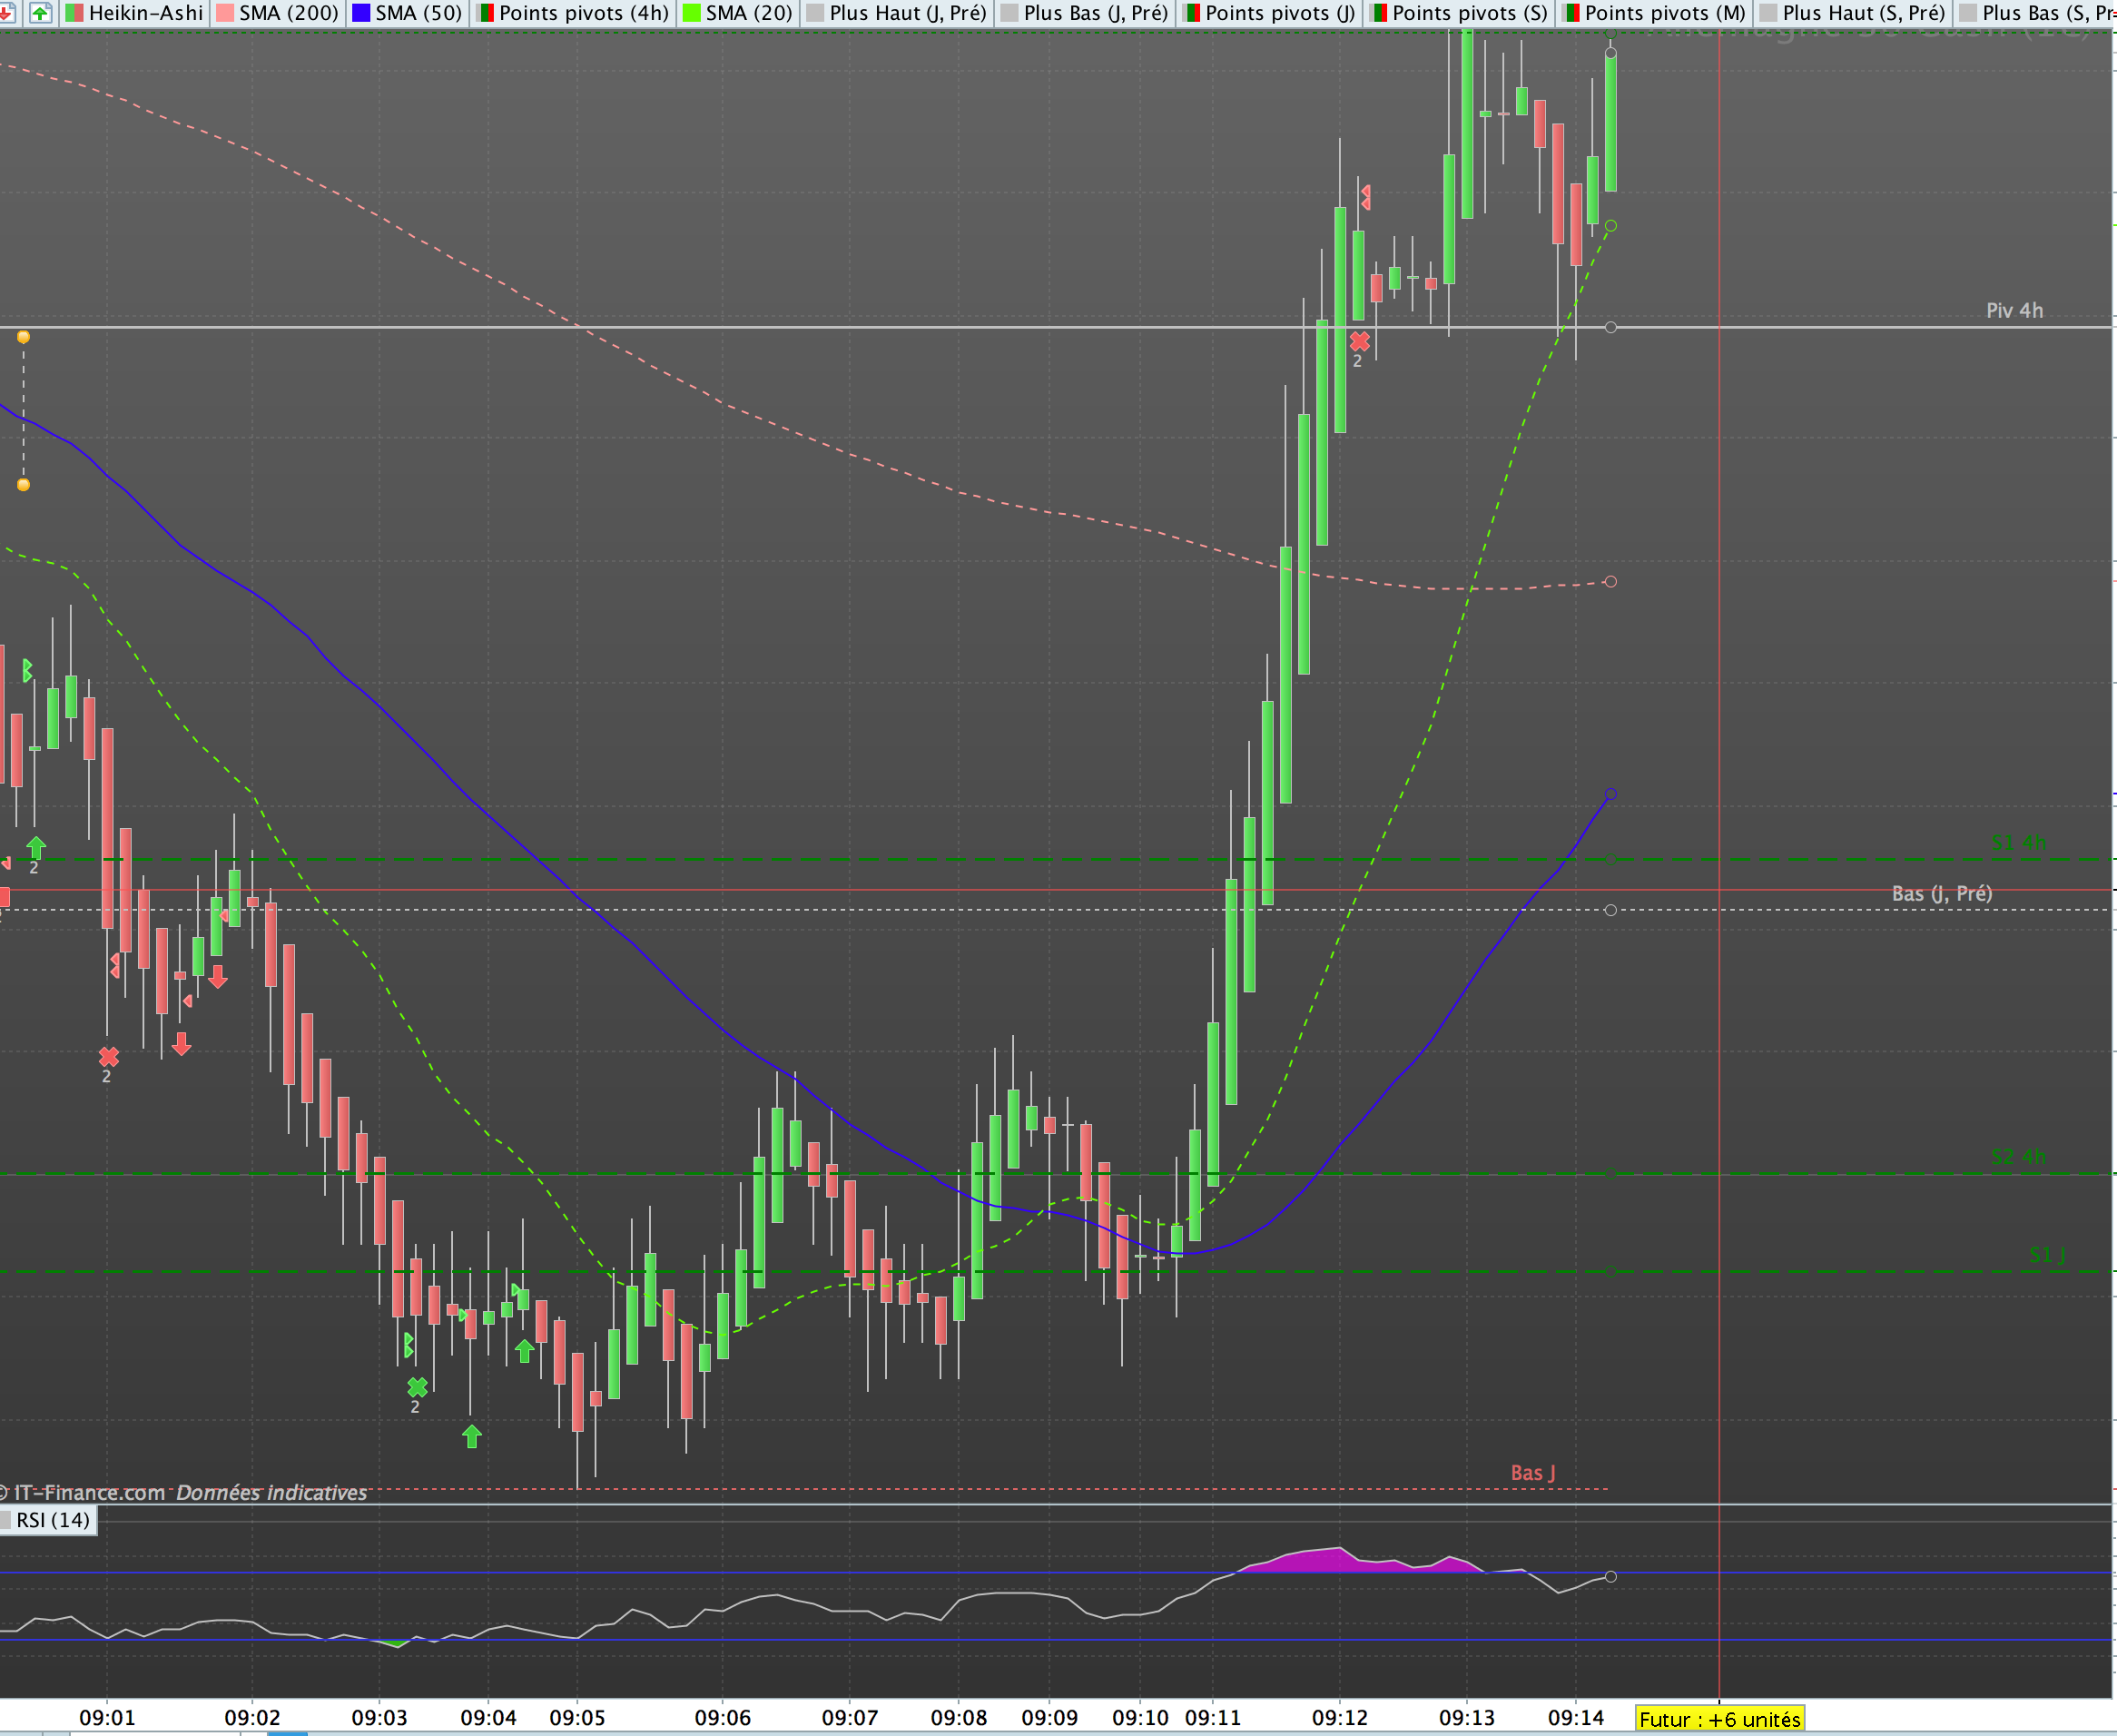Click the Piv 4h pivot line label

[x=2013, y=311]
